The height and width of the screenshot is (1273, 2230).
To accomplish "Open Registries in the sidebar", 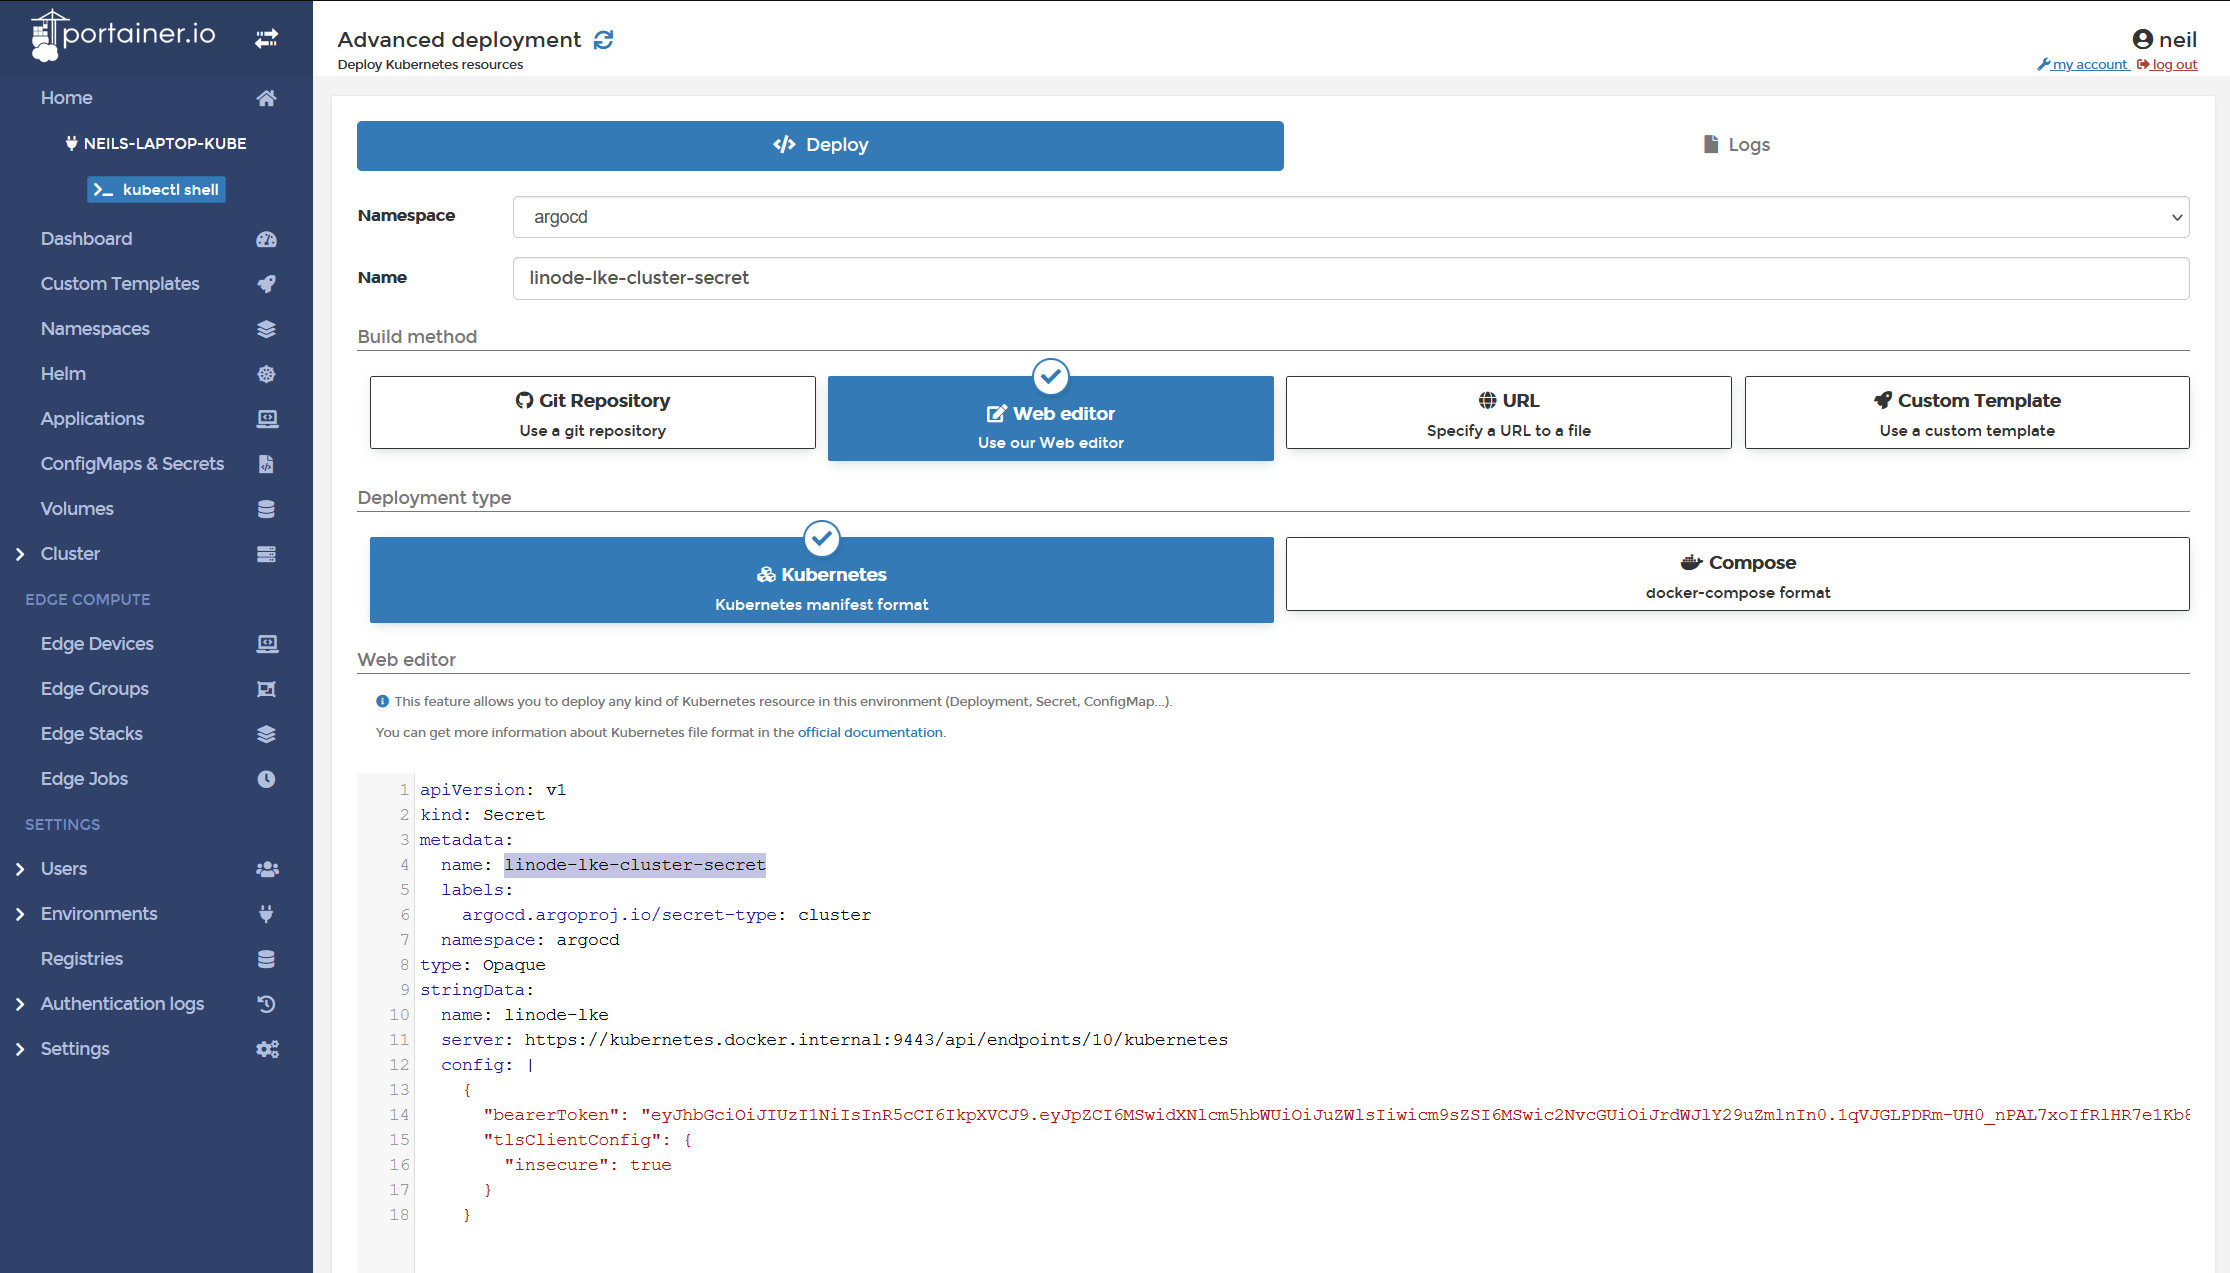I will point(82,959).
